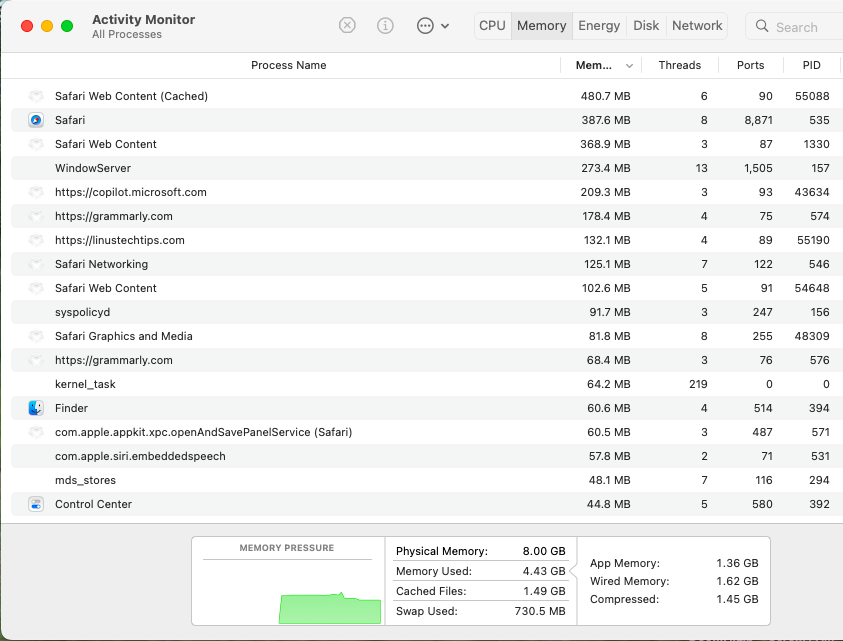Click the ports value 1,505
The image size is (843, 641).
[759, 168]
